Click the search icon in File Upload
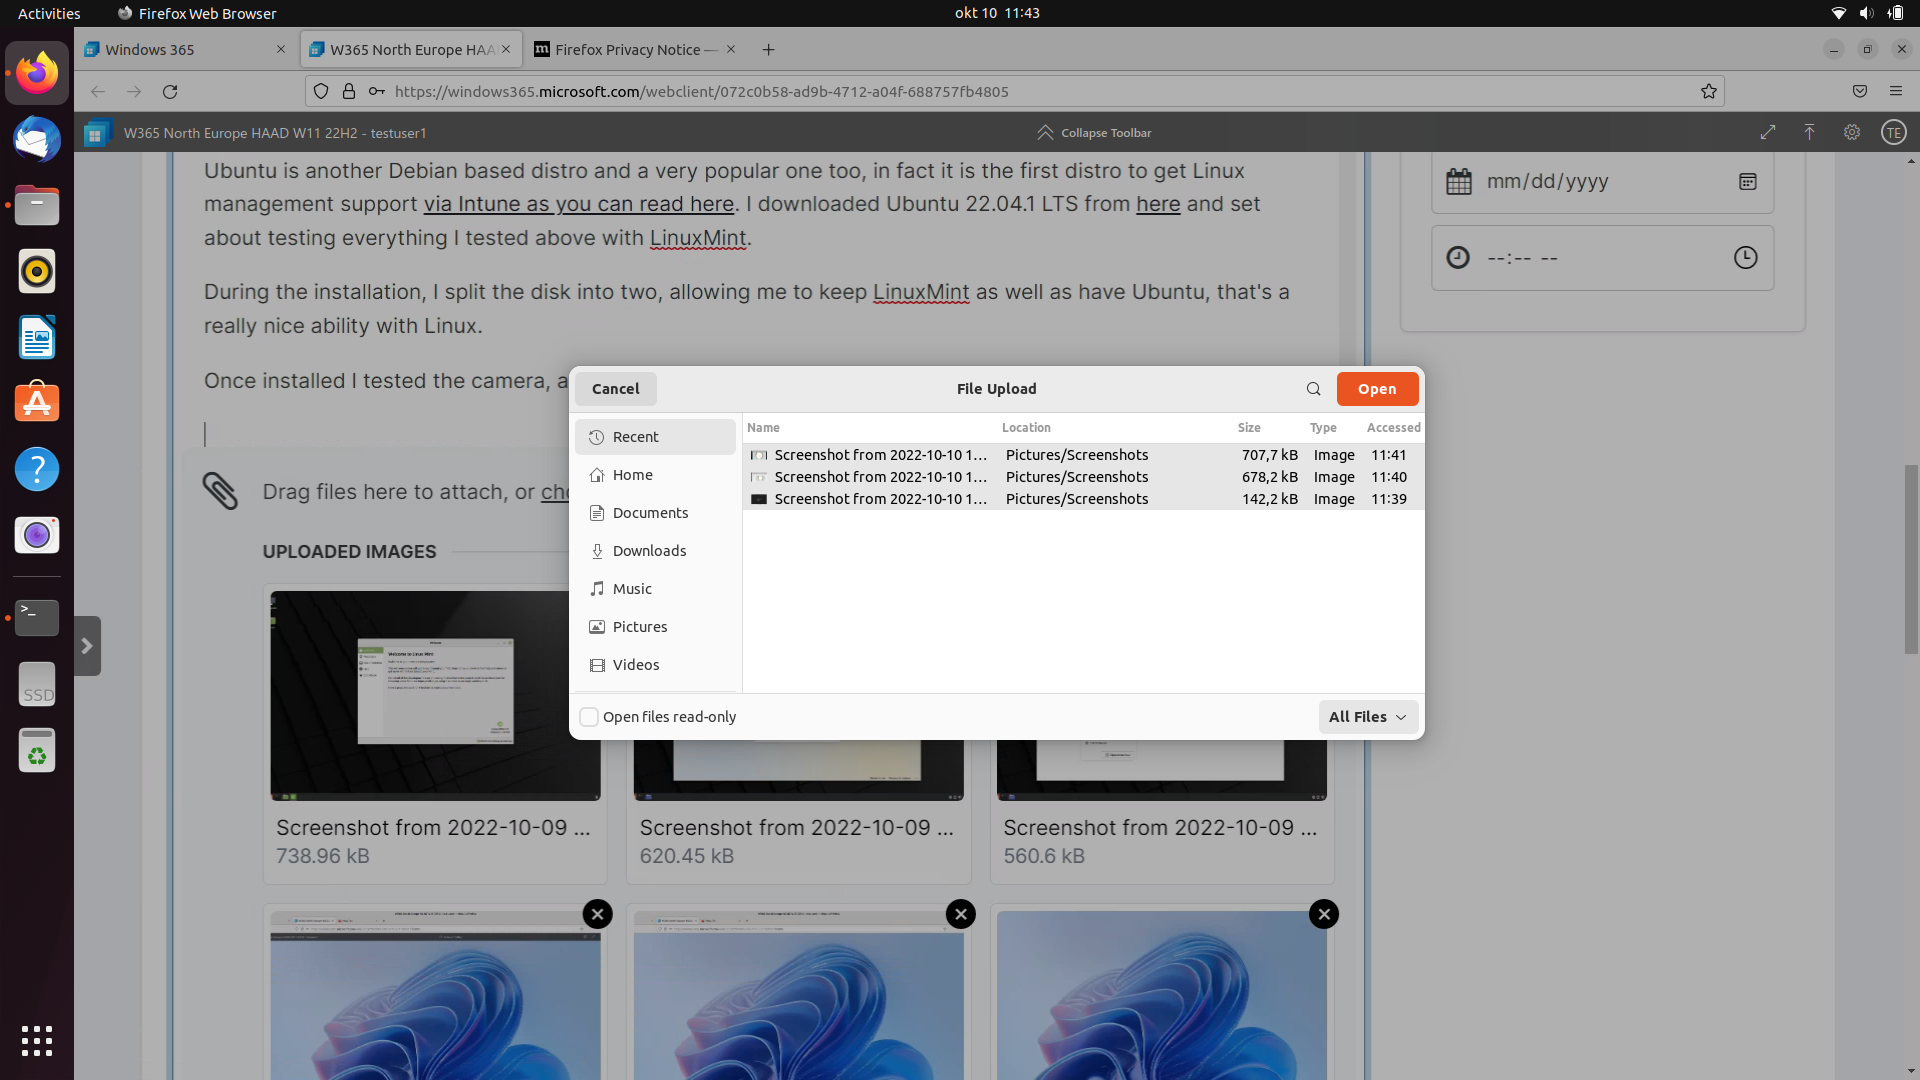Screen dimensions: 1920x1080 (1313, 389)
